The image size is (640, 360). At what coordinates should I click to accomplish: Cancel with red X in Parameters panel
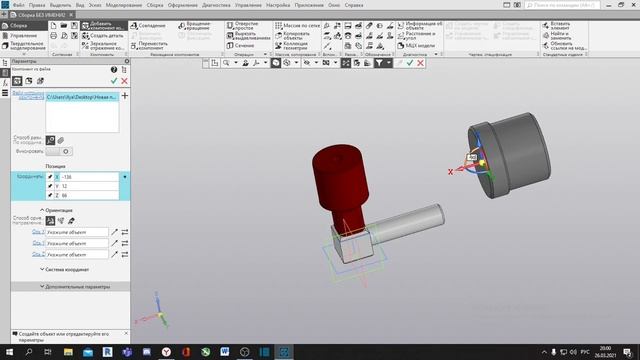click(124, 81)
